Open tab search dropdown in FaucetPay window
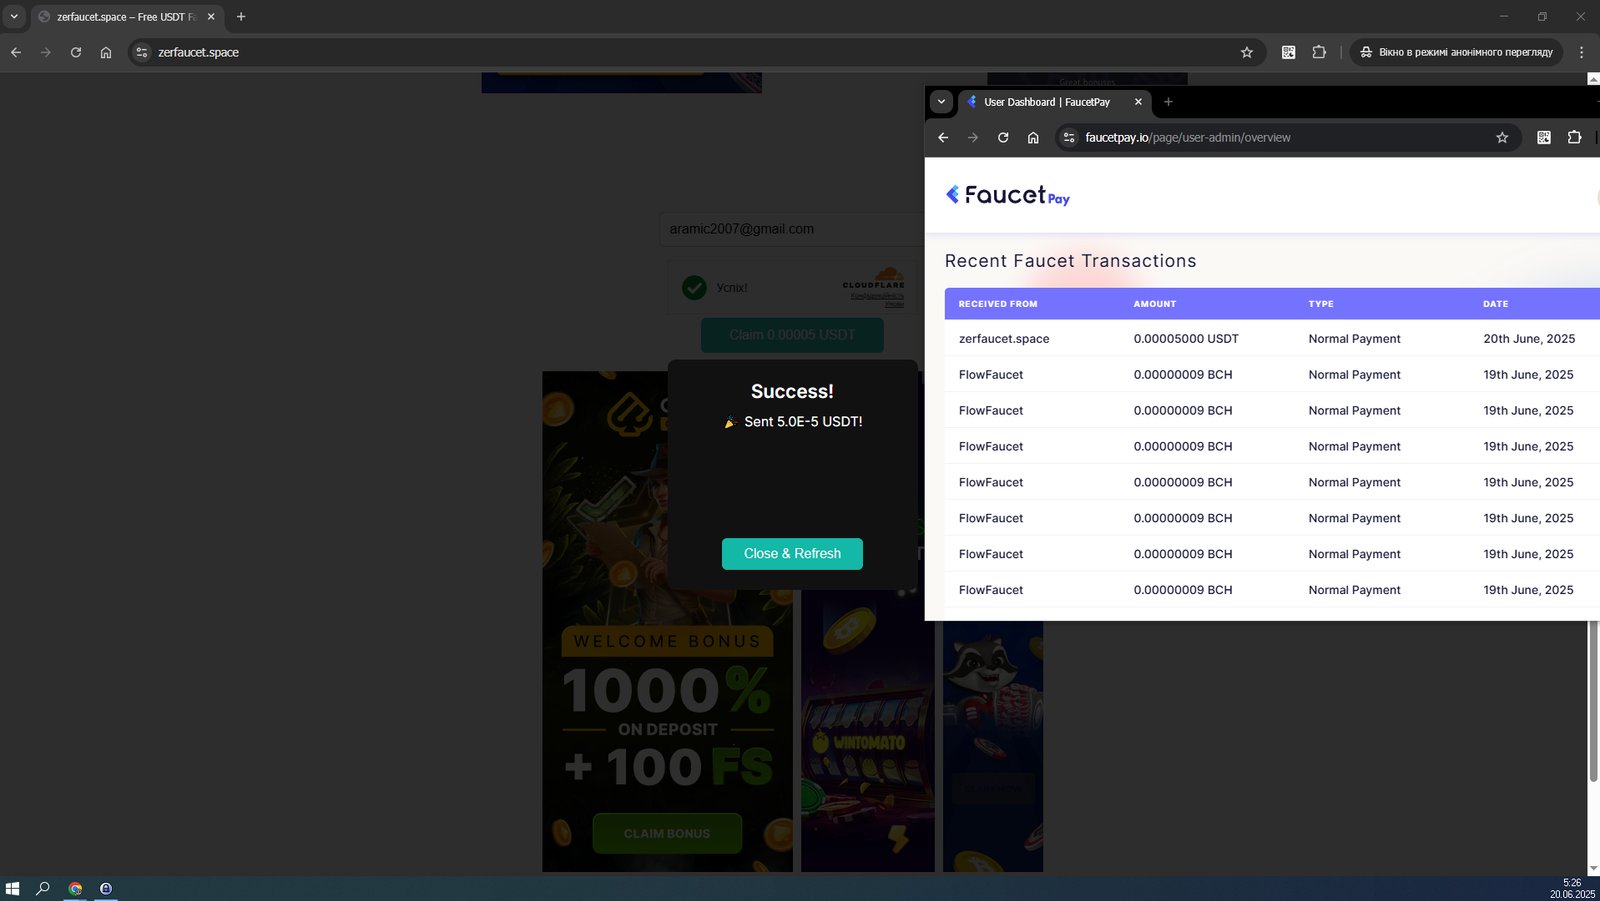This screenshot has width=1600, height=901. (941, 101)
